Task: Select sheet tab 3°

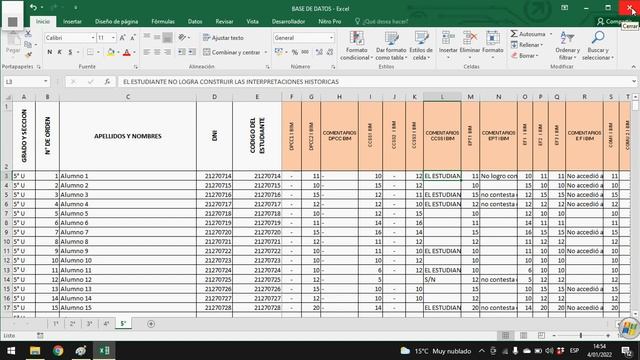Action: point(89,324)
